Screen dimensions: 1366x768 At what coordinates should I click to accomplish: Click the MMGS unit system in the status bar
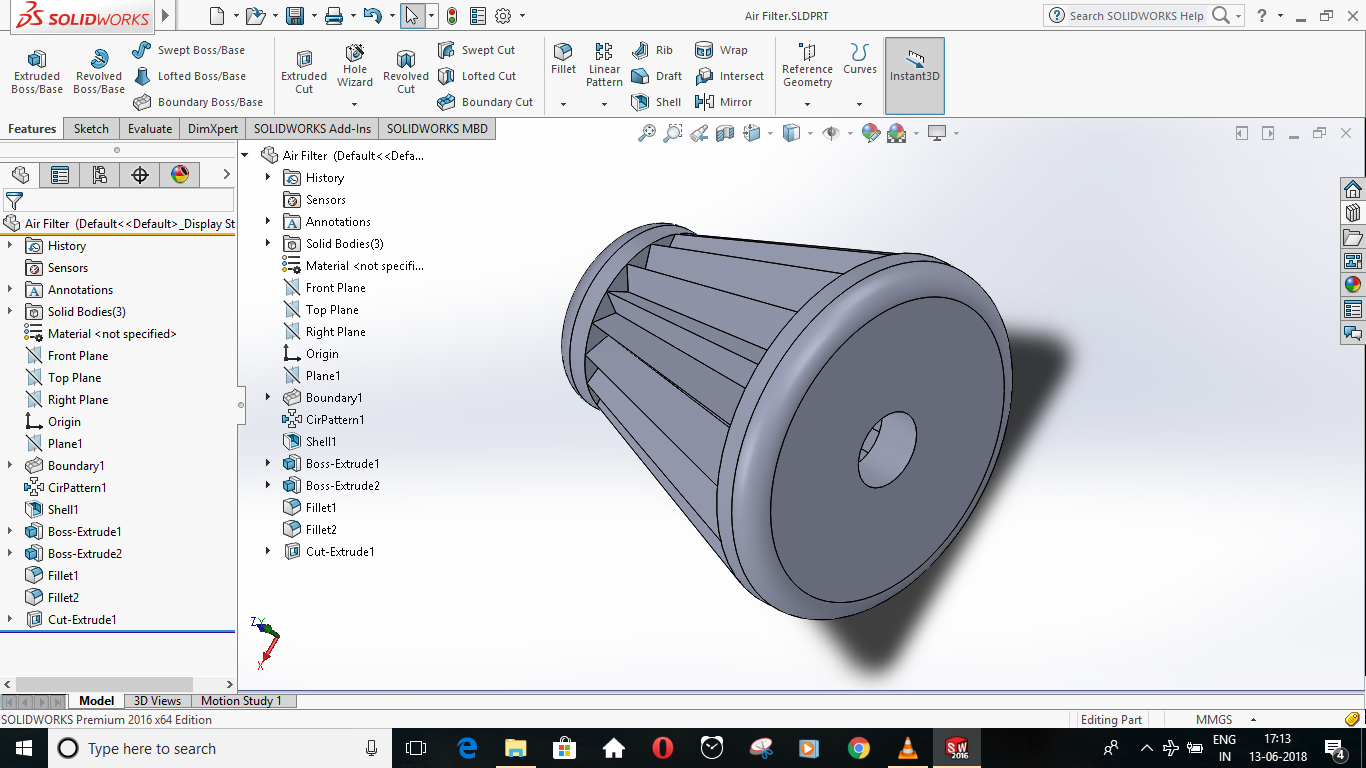click(x=1212, y=719)
